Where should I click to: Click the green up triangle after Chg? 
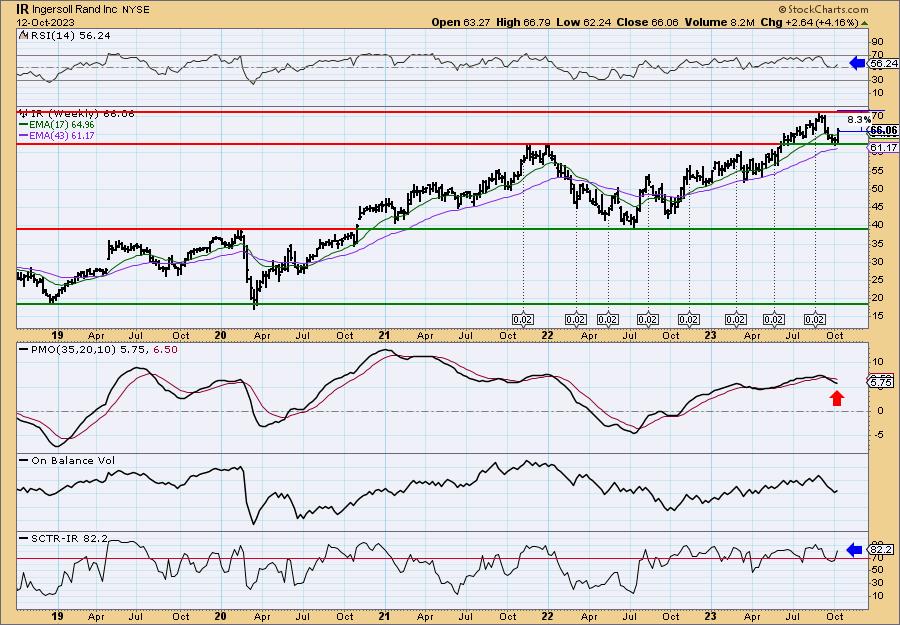click(864, 22)
